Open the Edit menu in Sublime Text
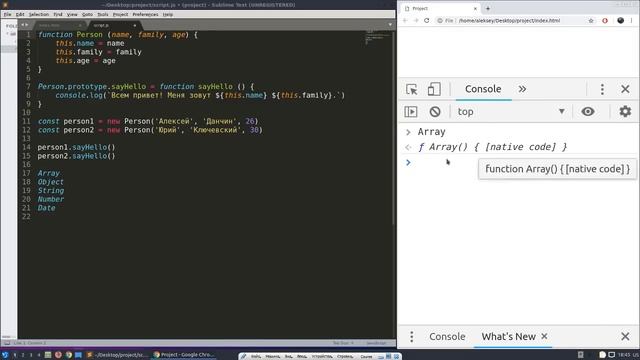This screenshot has height=360, width=640. point(20,14)
